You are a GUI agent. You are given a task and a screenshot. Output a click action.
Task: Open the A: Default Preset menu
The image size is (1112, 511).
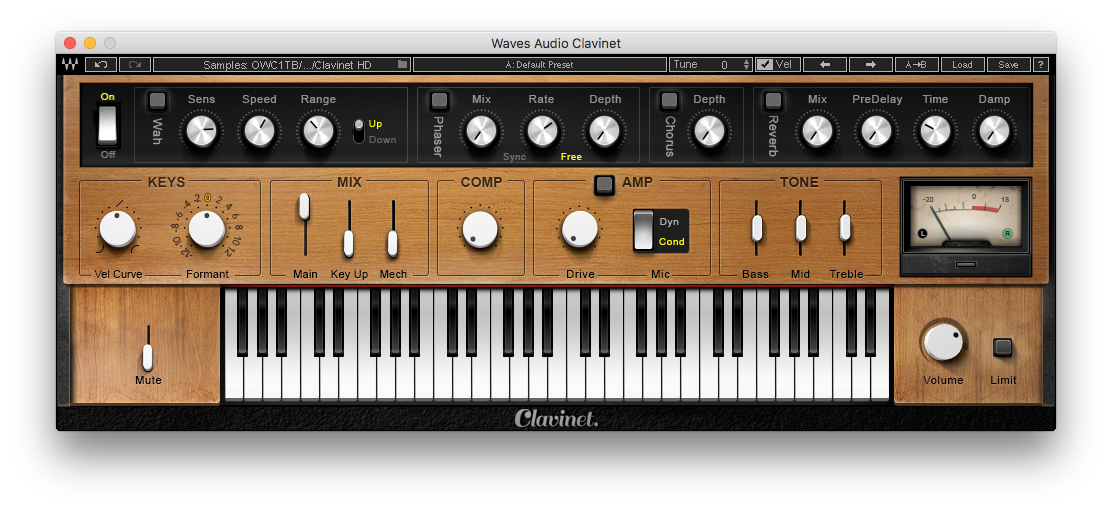pos(540,64)
